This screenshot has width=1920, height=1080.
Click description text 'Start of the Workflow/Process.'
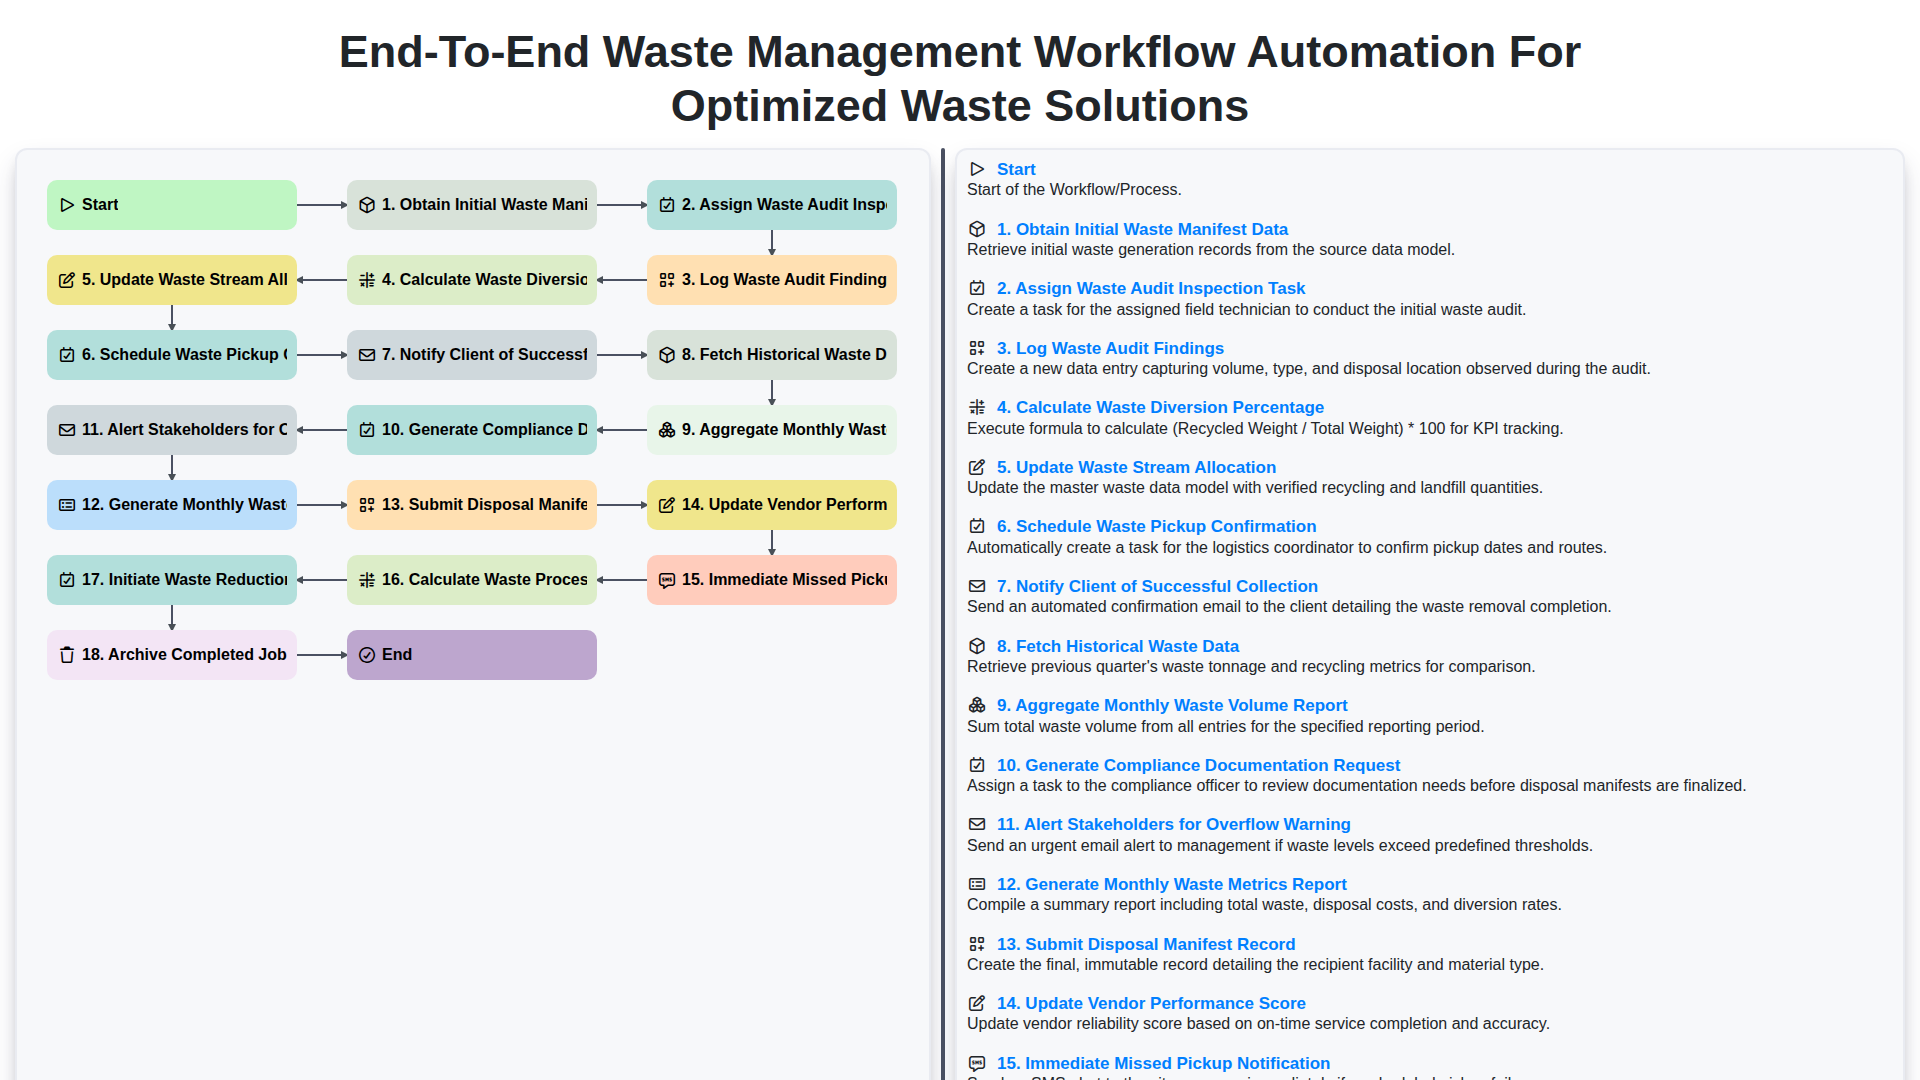click(1074, 190)
